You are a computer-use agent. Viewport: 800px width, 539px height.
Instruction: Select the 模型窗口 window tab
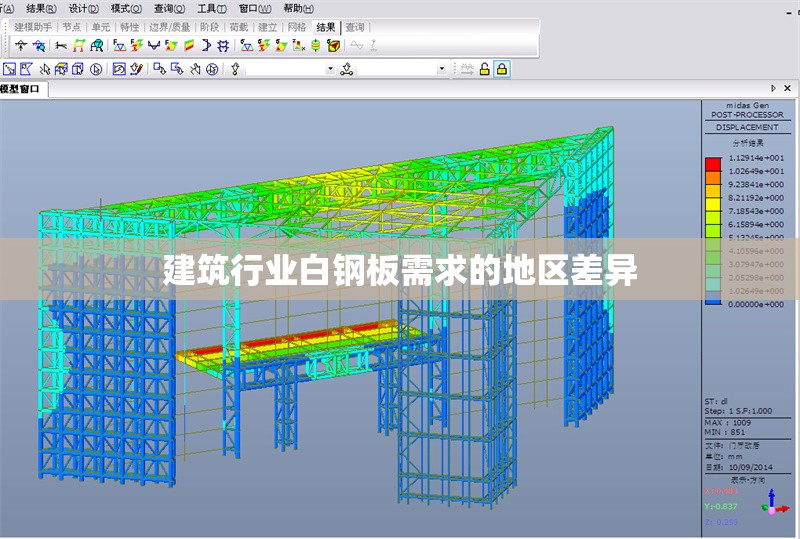(21, 89)
